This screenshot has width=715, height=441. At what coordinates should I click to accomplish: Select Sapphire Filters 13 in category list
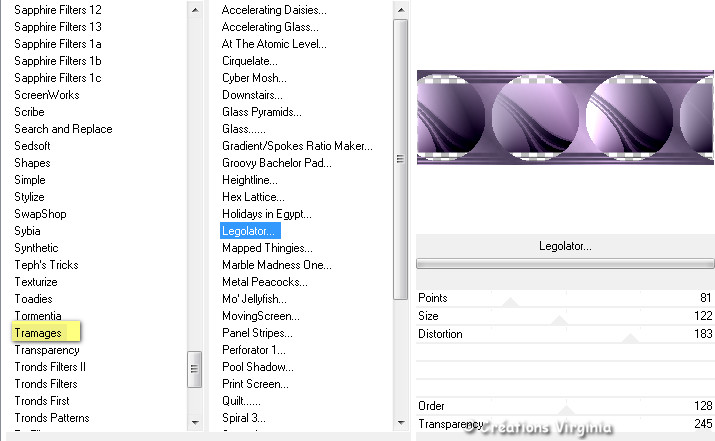(x=58, y=27)
